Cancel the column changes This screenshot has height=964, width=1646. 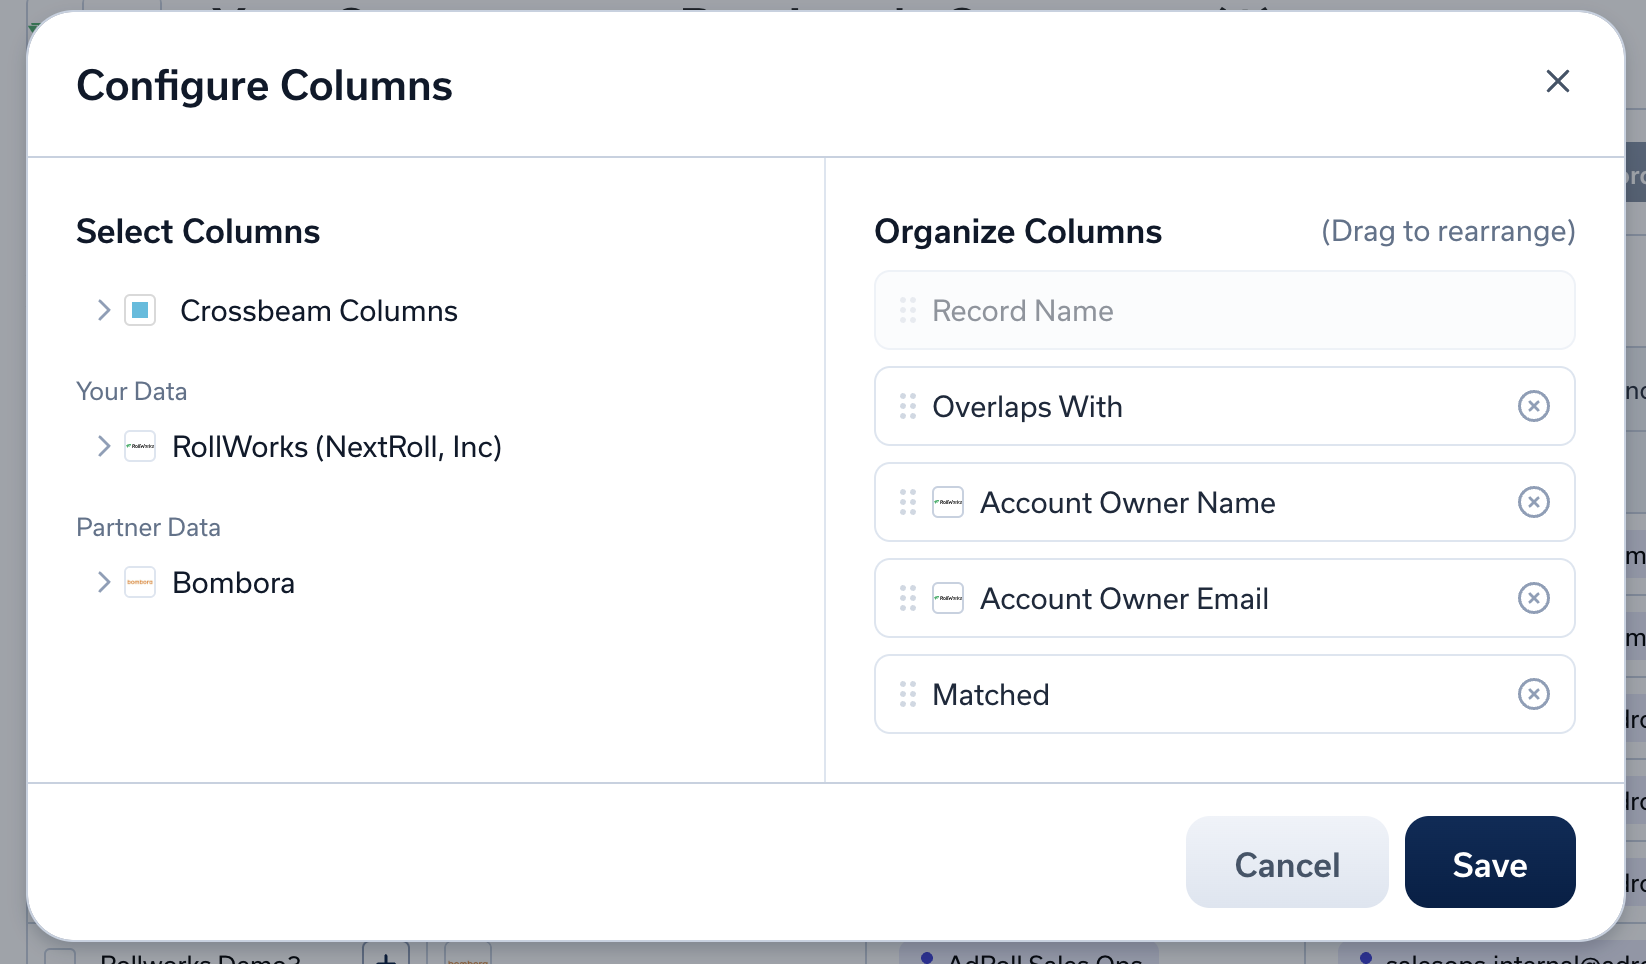coord(1286,862)
